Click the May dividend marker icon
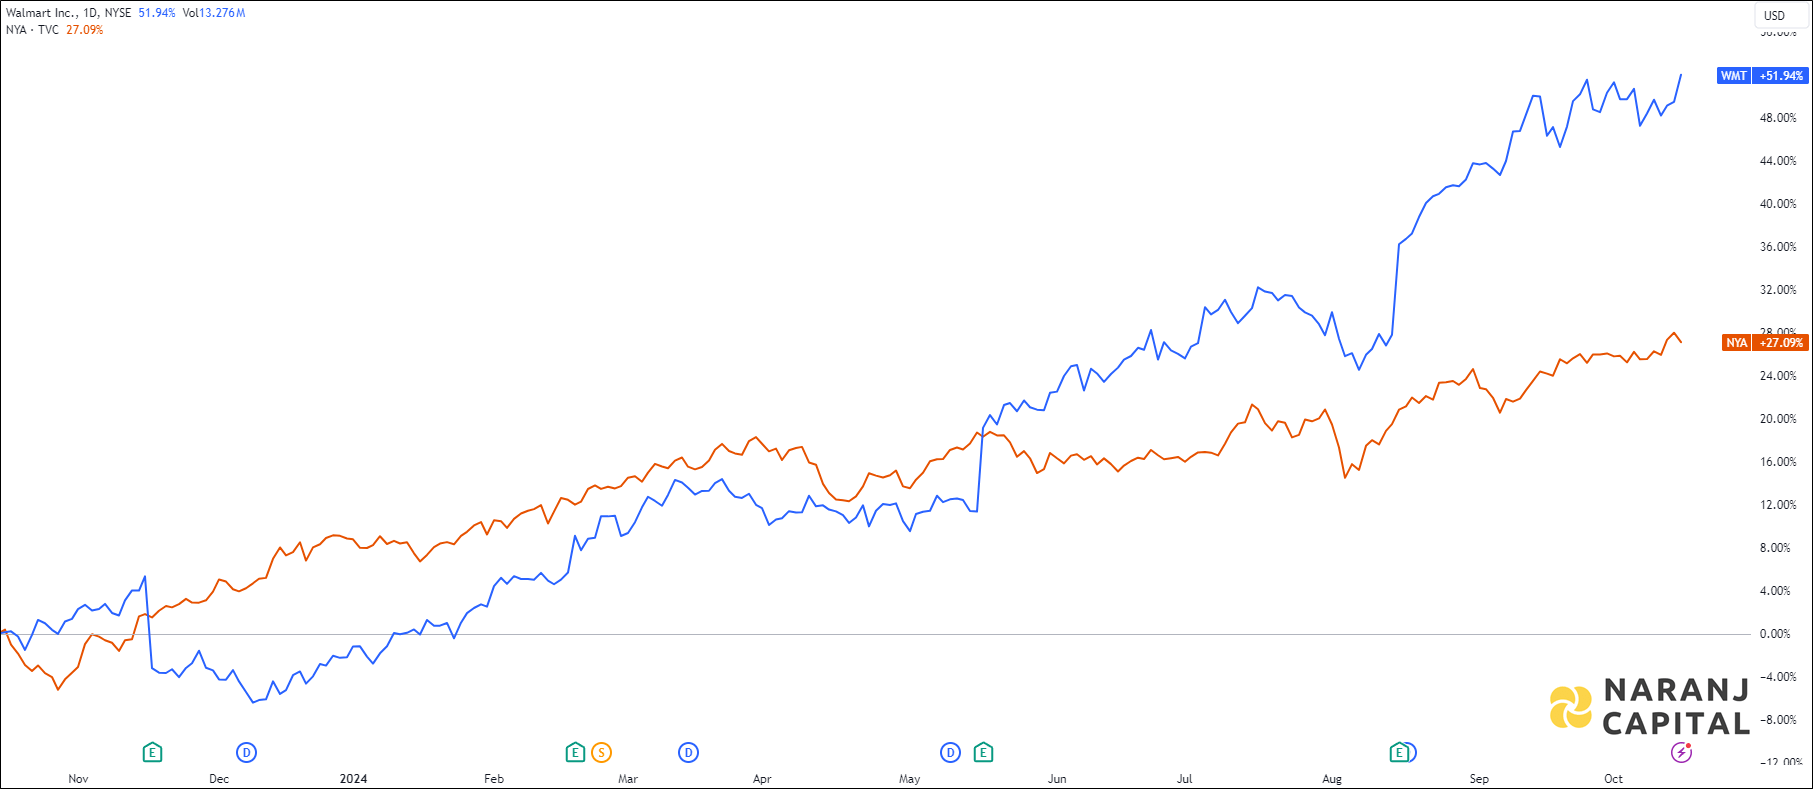The width and height of the screenshot is (1813, 789). [x=950, y=752]
